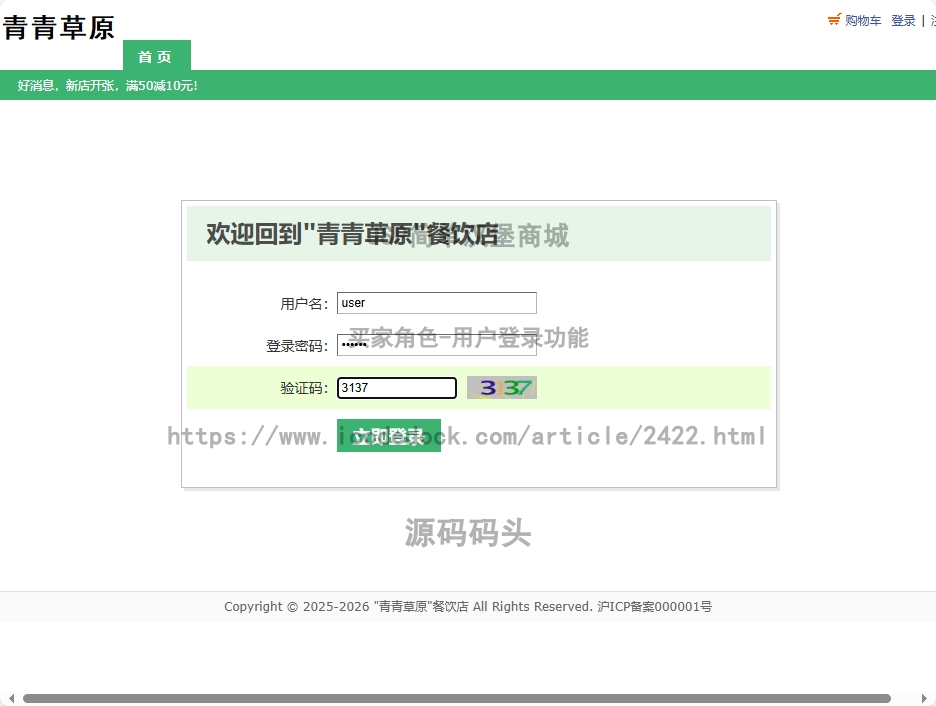Click the 用户名 label
This screenshot has height=706, width=936.
304,304
